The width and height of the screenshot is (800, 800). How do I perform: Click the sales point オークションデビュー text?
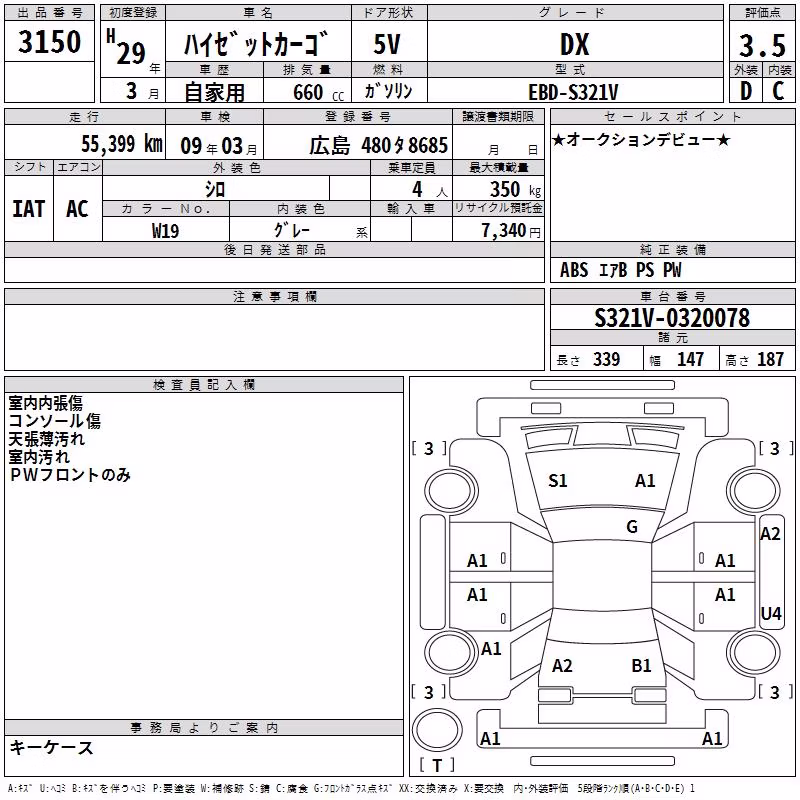[641, 140]
